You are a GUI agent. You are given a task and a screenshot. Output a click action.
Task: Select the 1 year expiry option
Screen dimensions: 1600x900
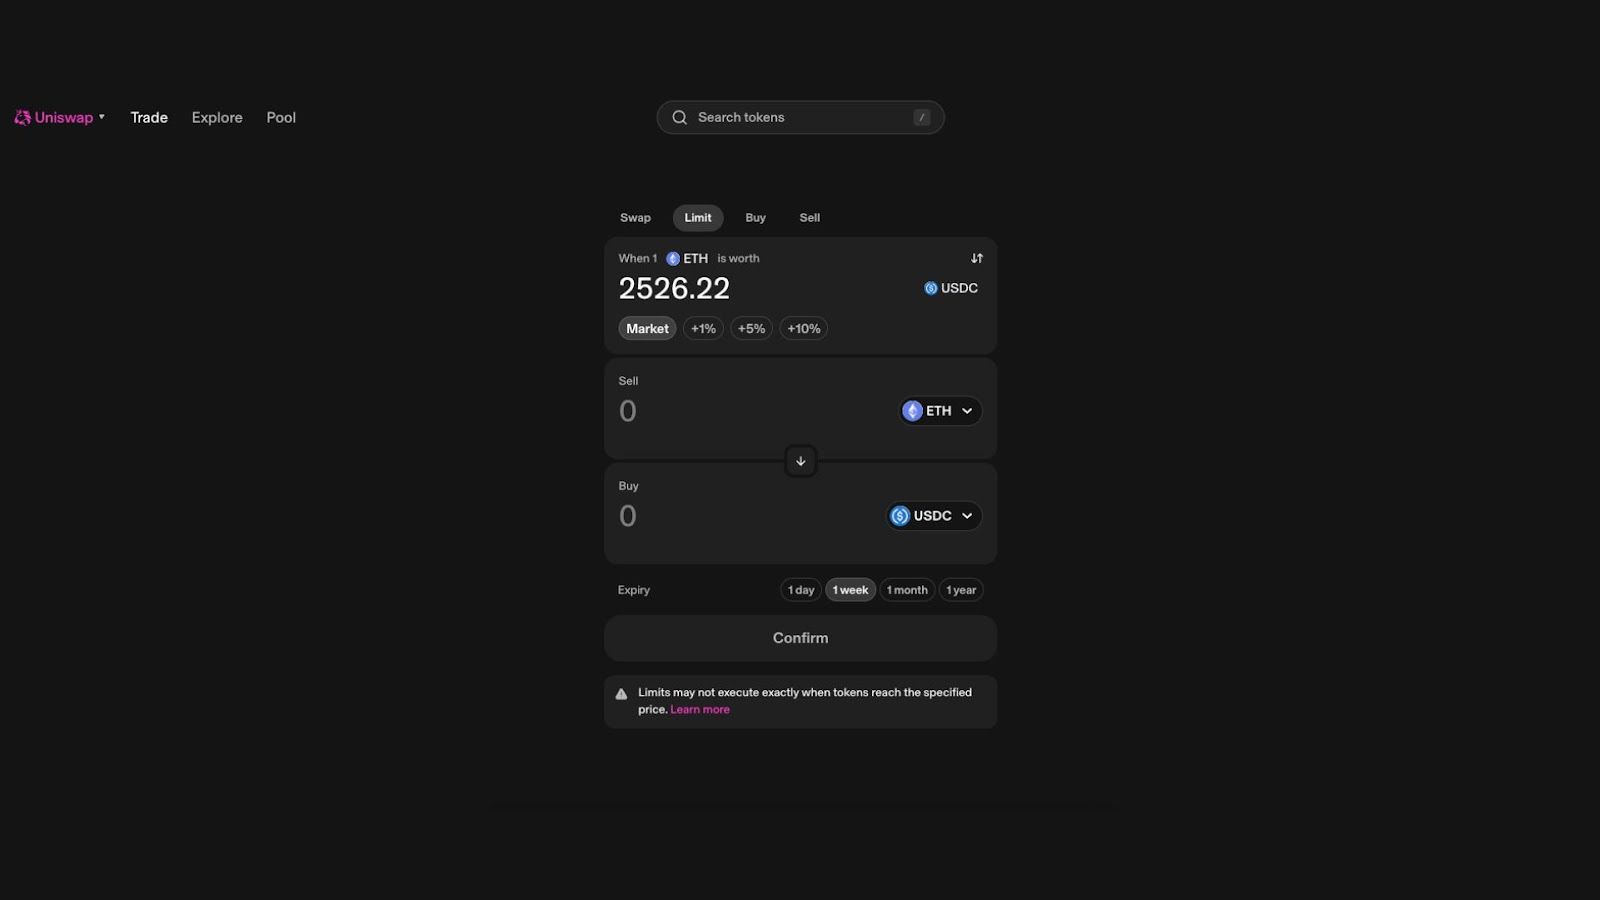coord(961,590)
